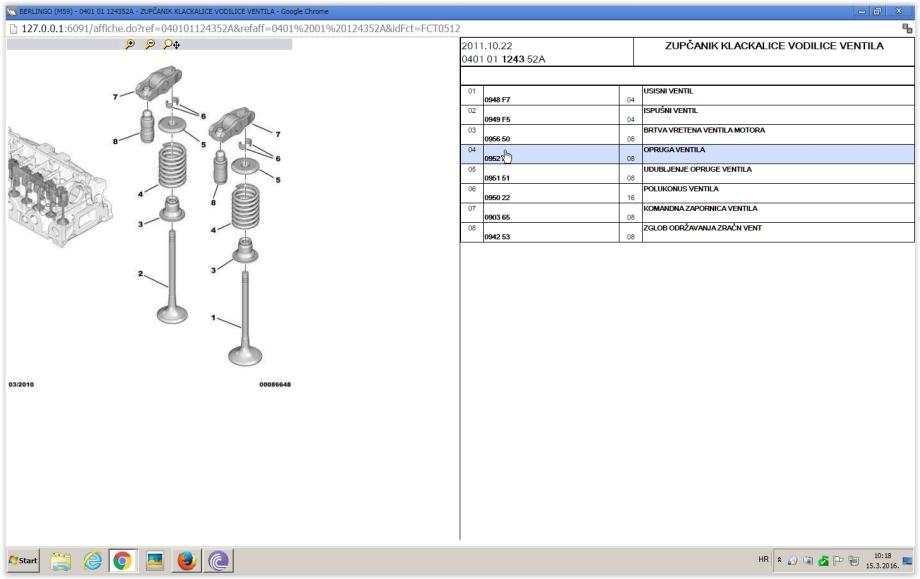This screenshot has height=579, width=920.
Task: Launch Internet Explorer from the taskbar
Action: [x=92, y=561]
